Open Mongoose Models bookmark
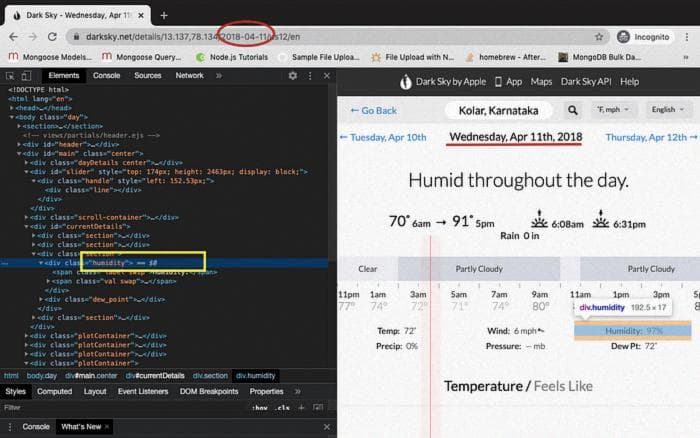700x438 pixels. click(x=50, y=57)
